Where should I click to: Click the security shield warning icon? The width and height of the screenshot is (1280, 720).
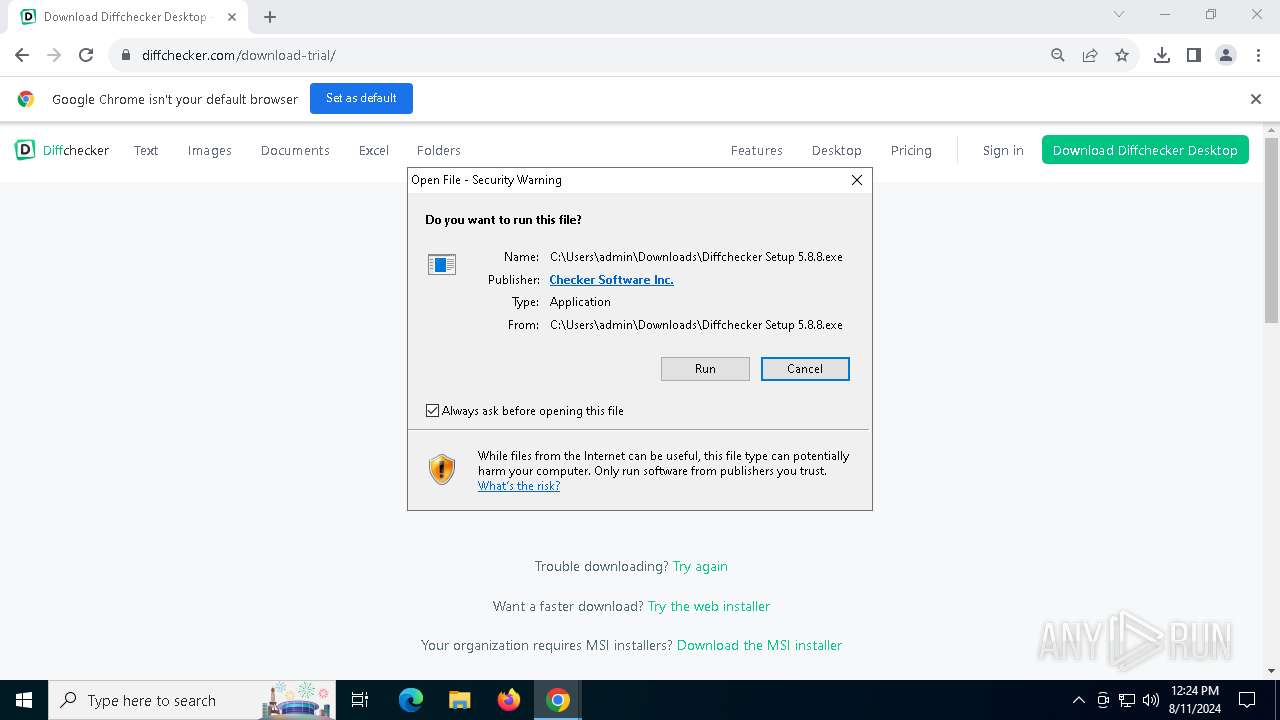442,469
